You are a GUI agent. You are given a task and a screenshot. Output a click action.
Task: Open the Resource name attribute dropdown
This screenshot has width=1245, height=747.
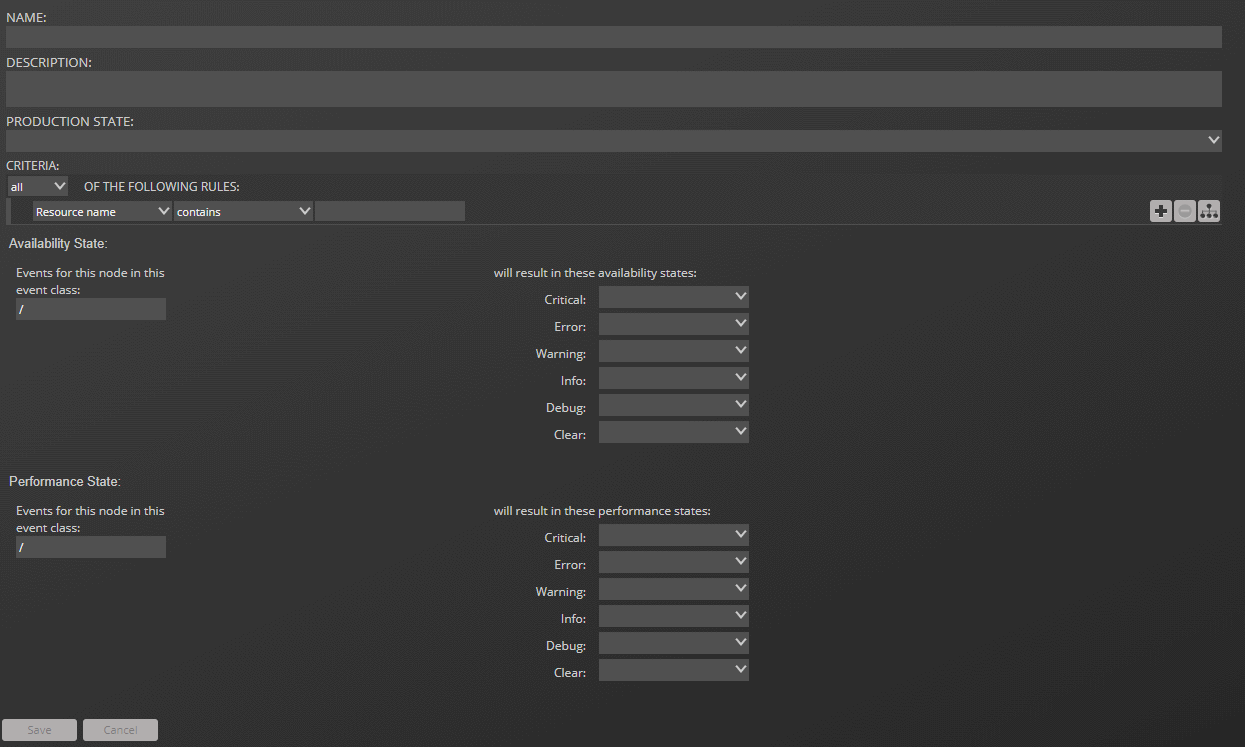103,211
